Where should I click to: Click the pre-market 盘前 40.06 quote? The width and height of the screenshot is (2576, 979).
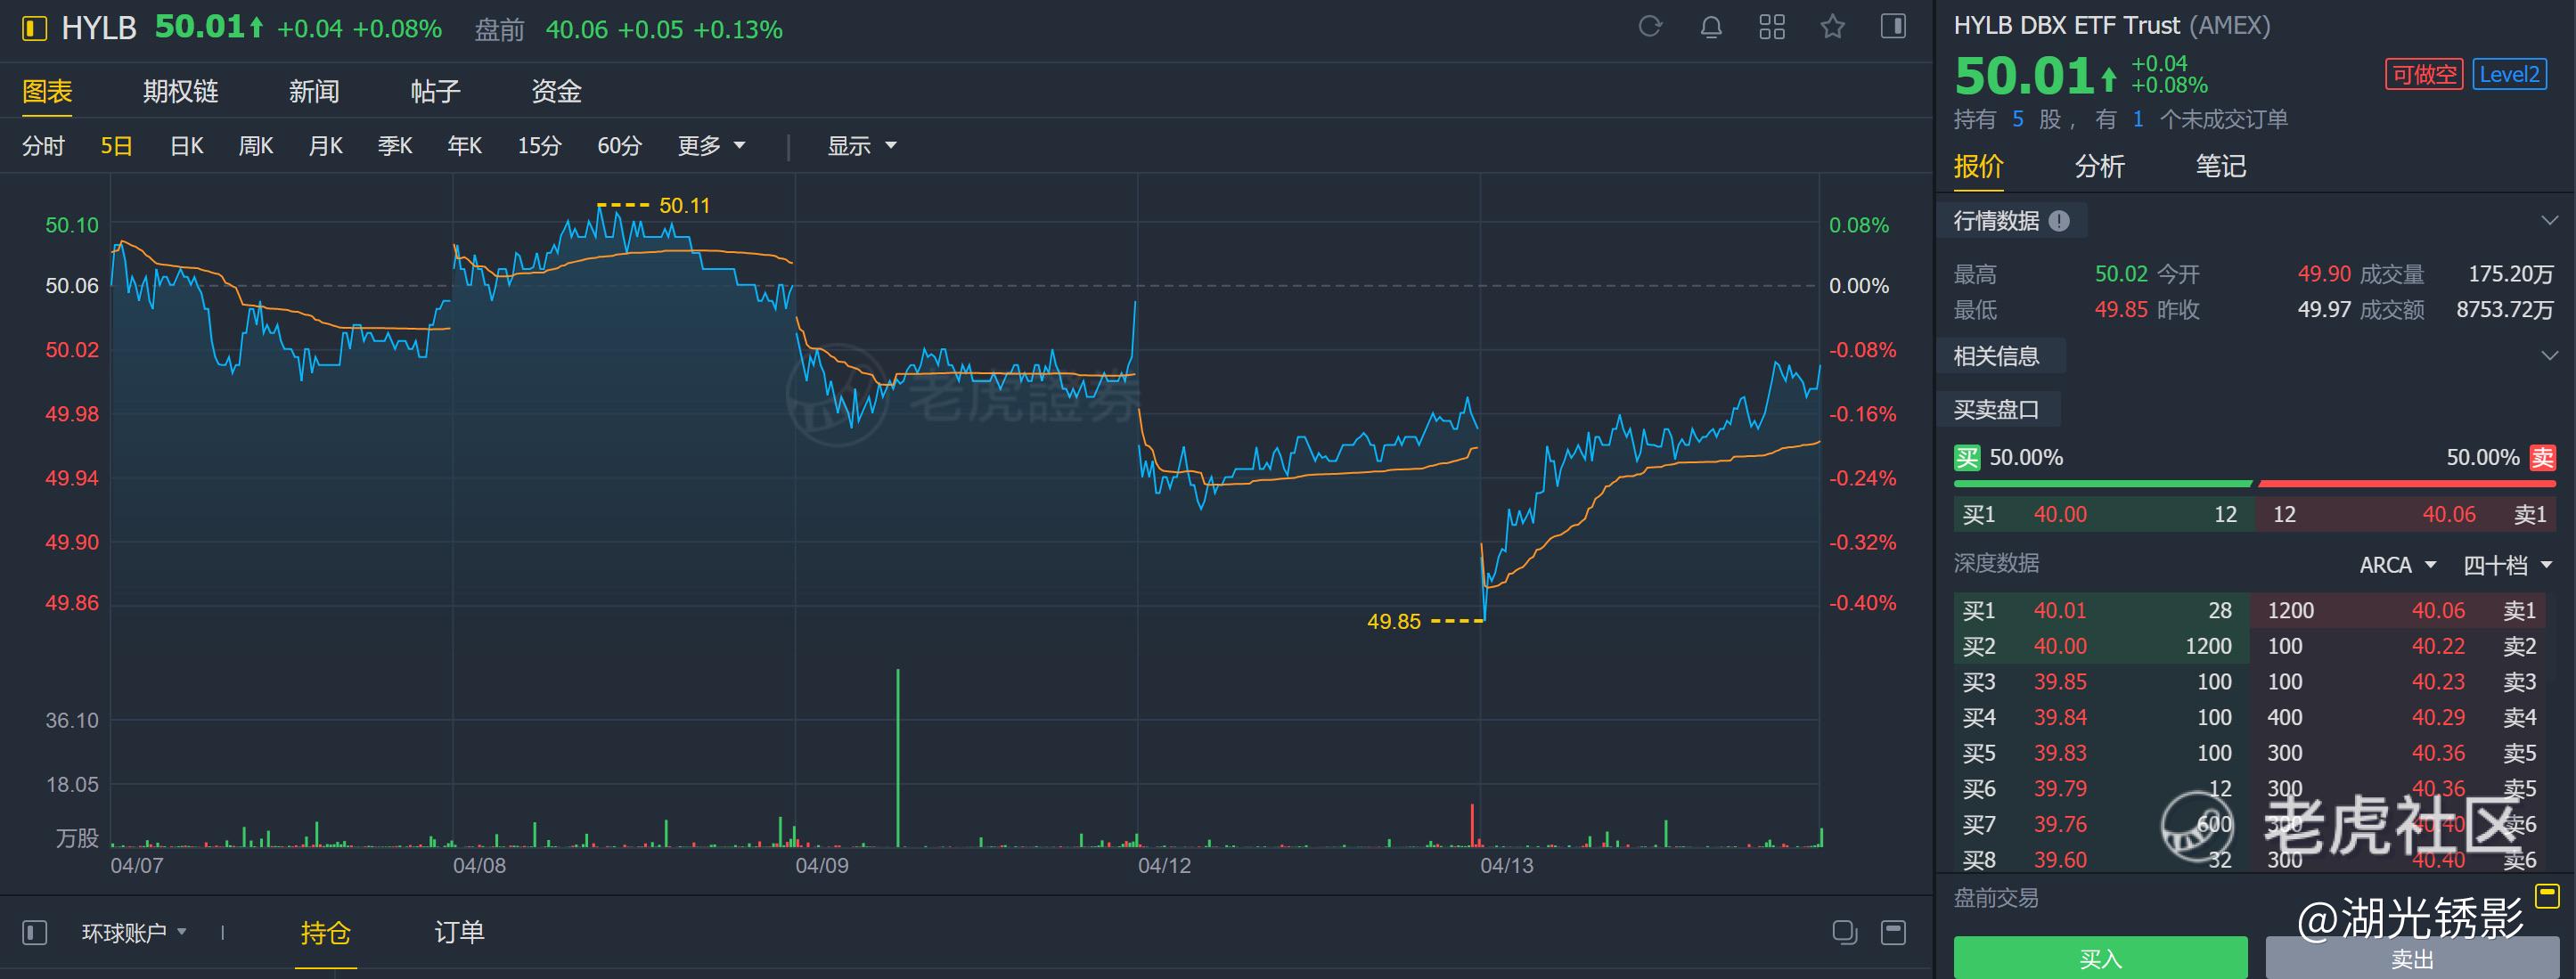tap(628, 30)
